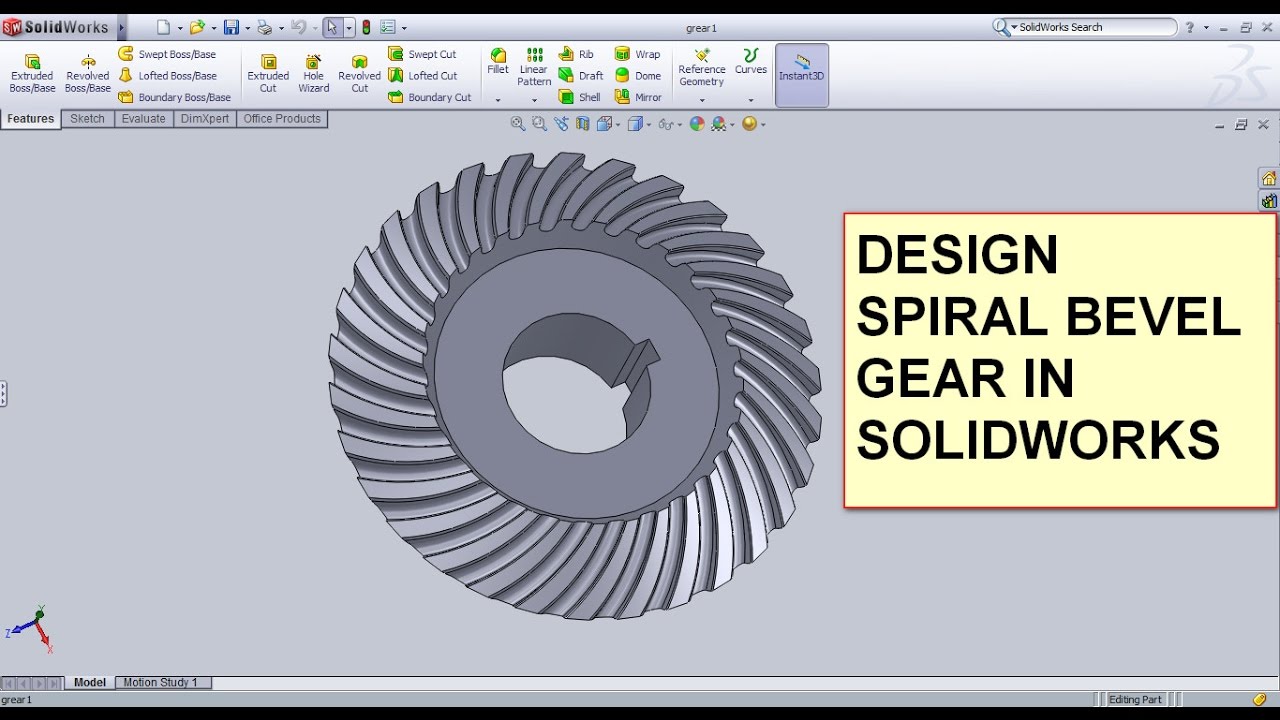Image resolution: width=1280 pixels, height=720 pixels.
Task: Open SolidWorks Resources home icon
Action: 1269,179
